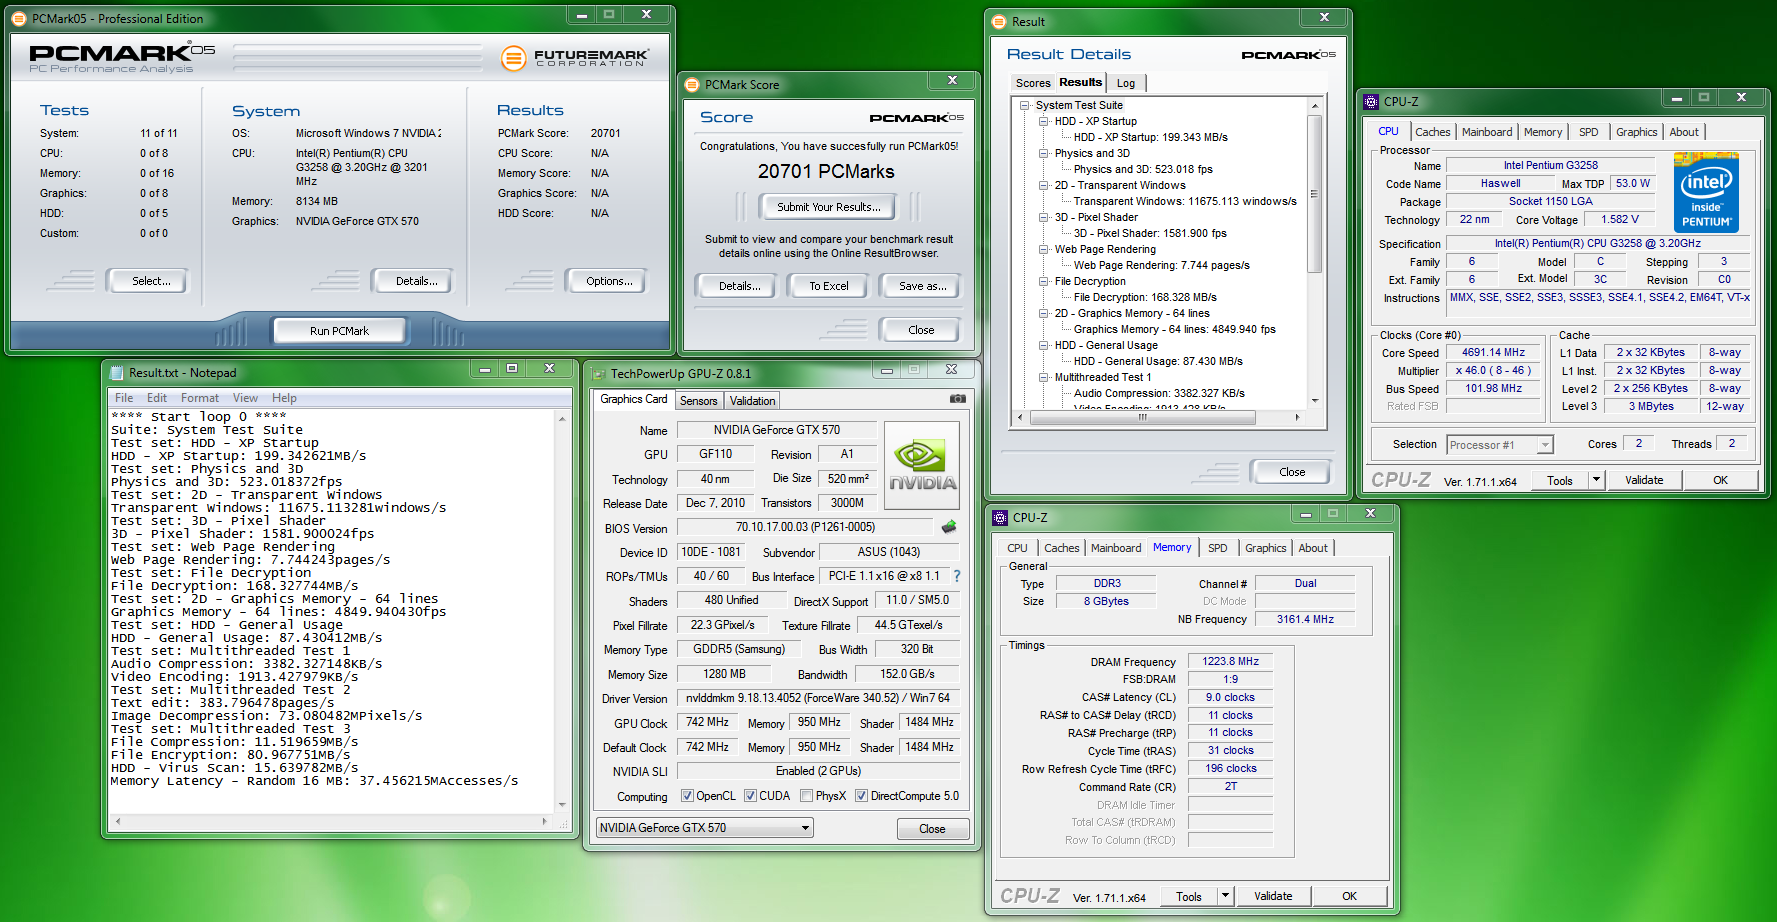
Task: Click the GPU-Z title bar icon
Action: (599, 374)
